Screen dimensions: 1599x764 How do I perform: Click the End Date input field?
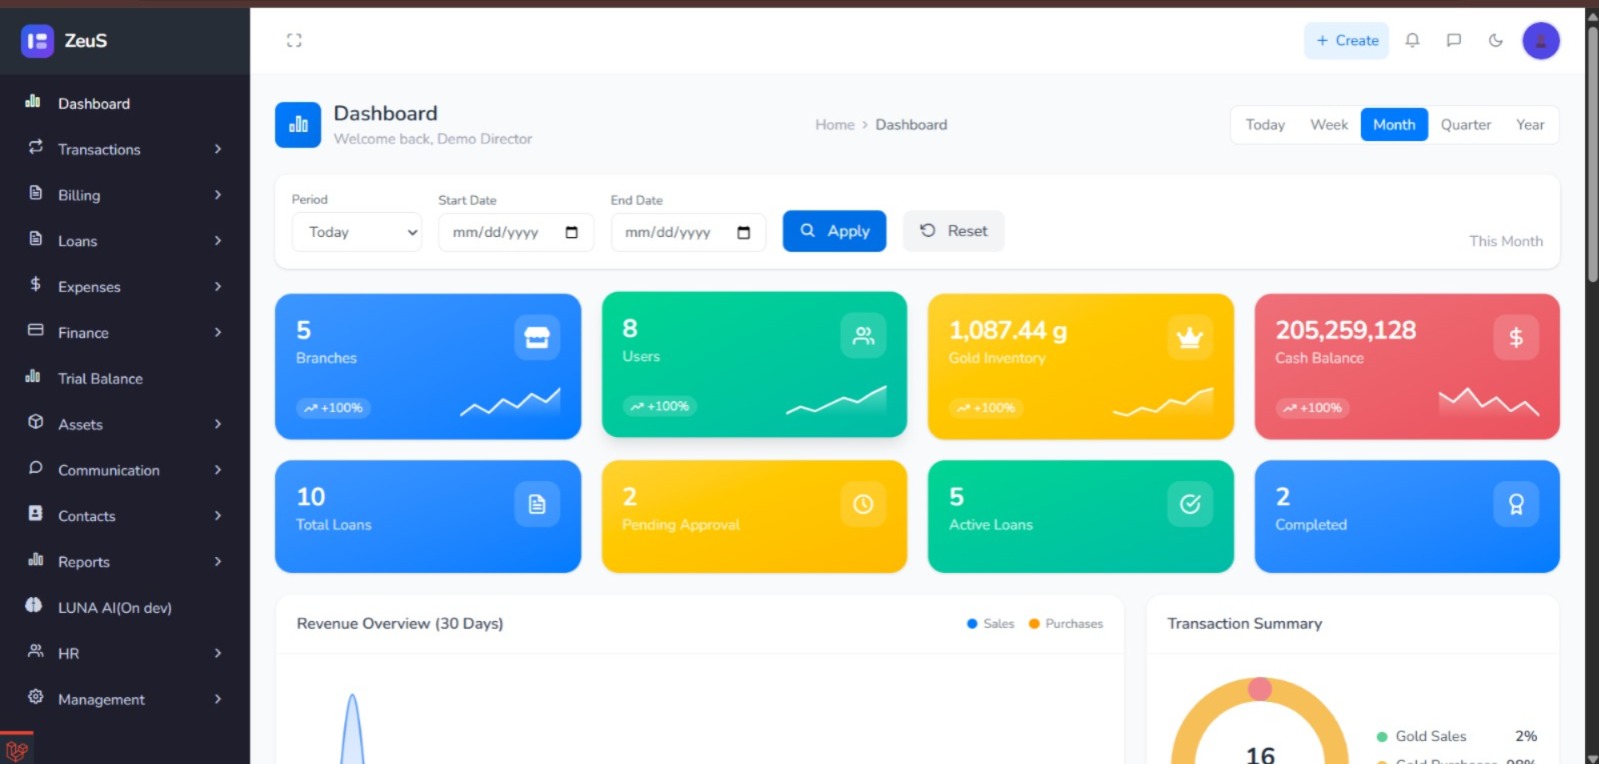click(688, 232)
